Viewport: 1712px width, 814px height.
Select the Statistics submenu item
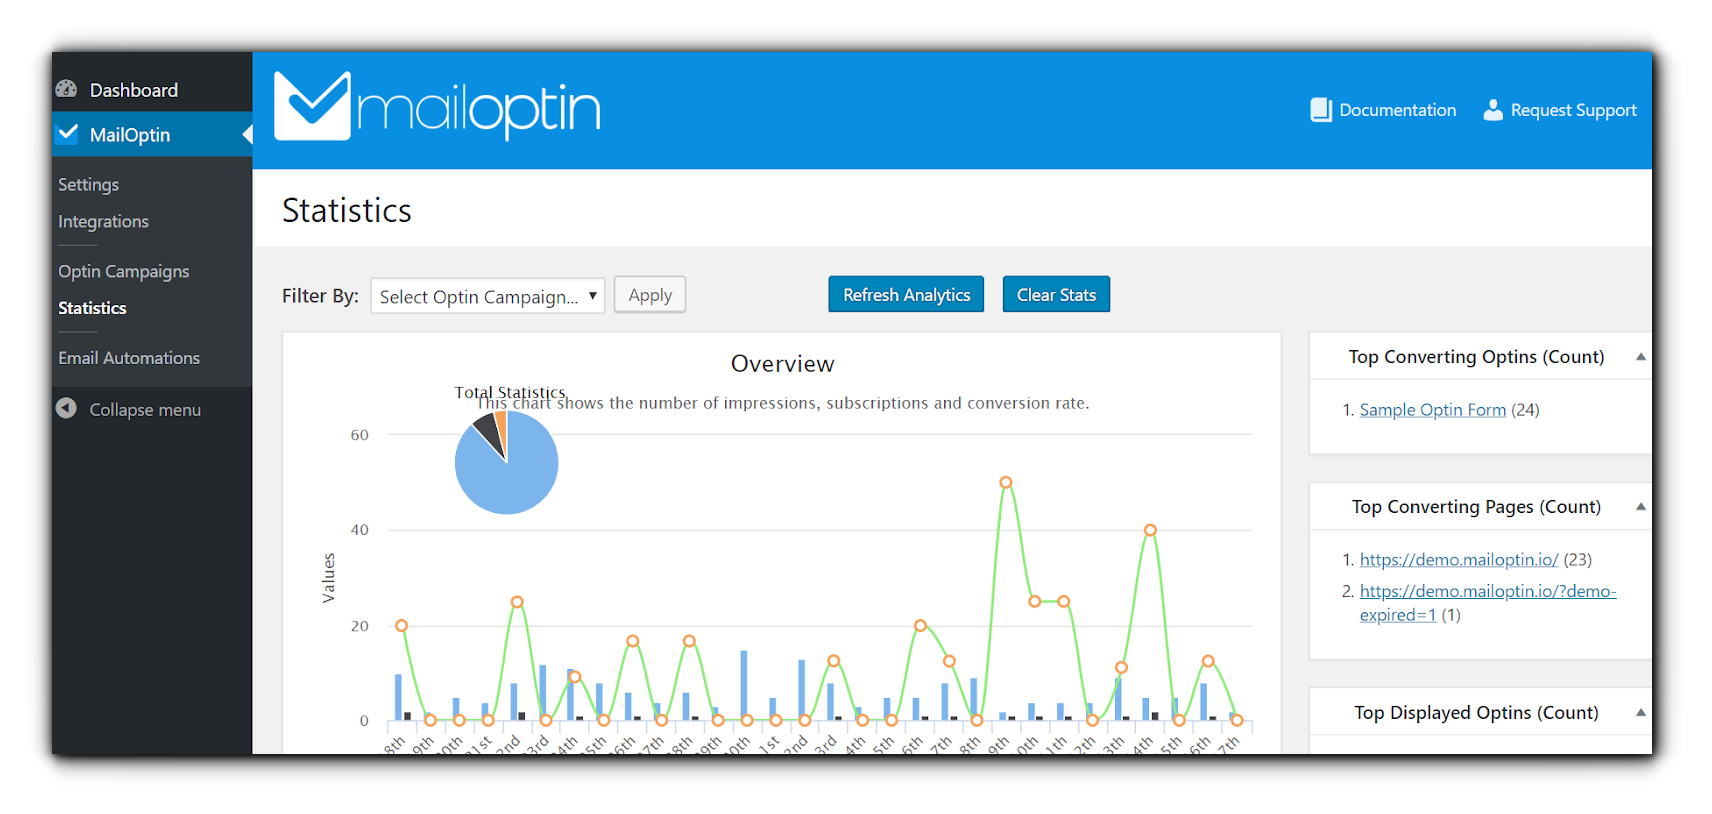(92, 308)
